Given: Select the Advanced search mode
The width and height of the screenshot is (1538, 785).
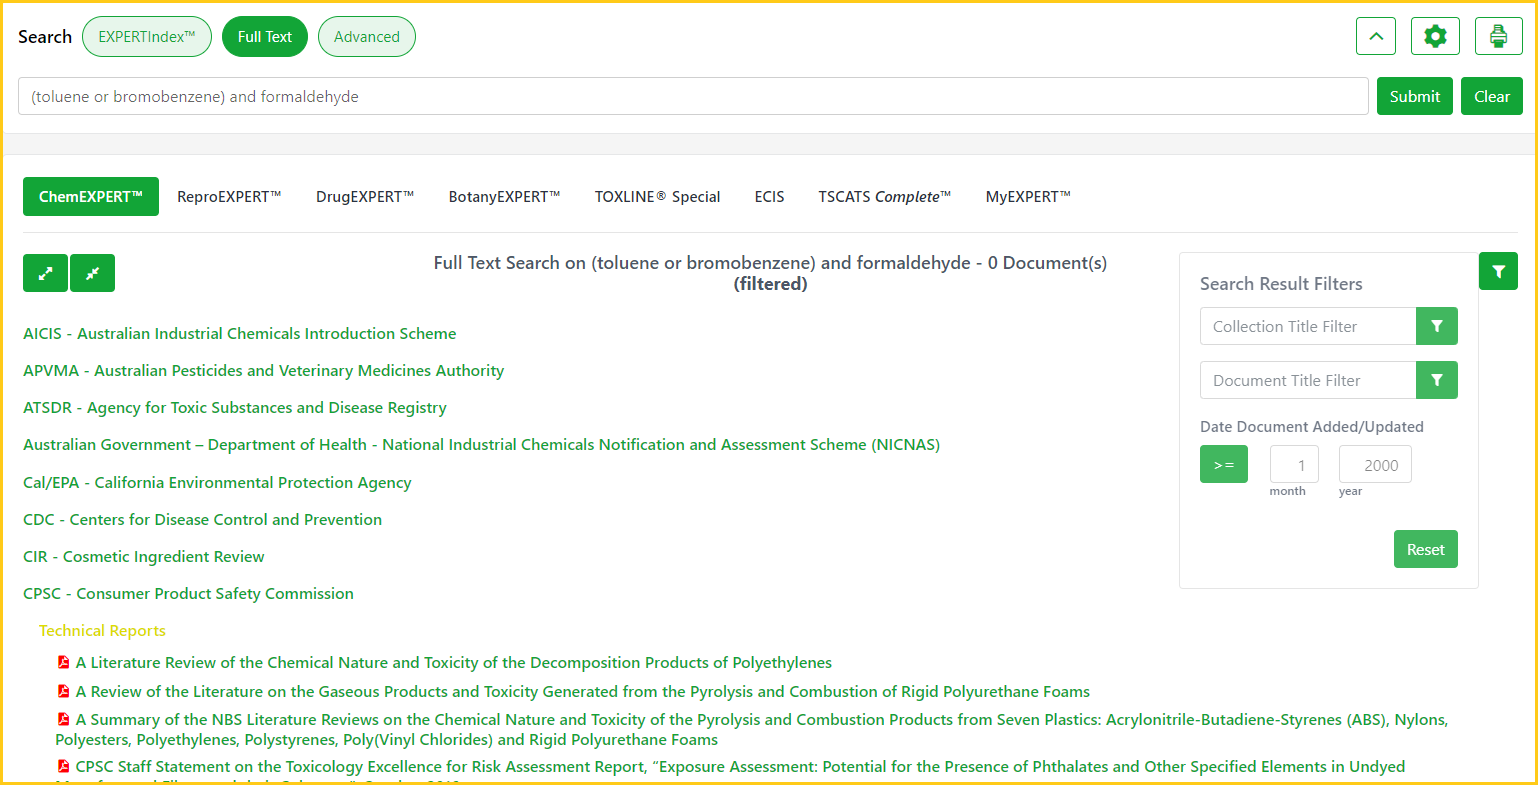Looking at the screenshot, I should 366,37.
